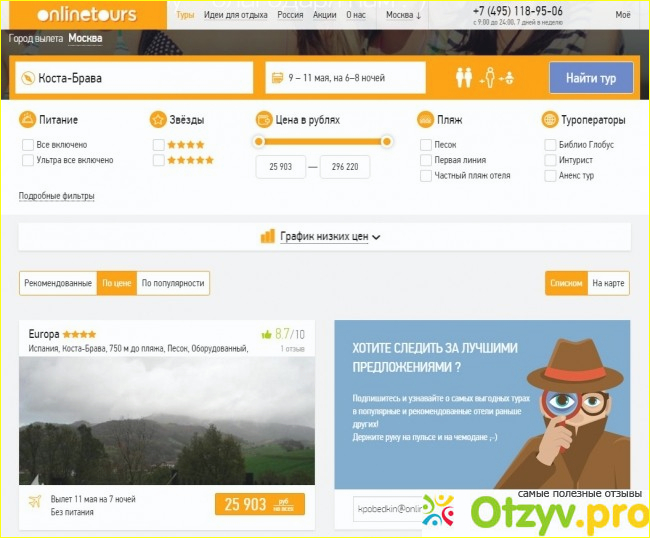Tick the Библио Глобус tour operator checkbox
This screenshot has width=650, height=538.
(x=551, y=145)
